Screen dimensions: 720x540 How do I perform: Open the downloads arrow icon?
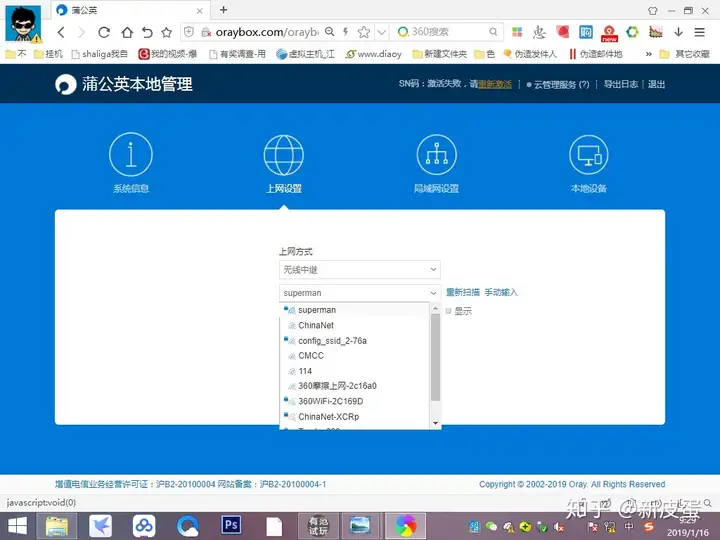pos(678,32)
